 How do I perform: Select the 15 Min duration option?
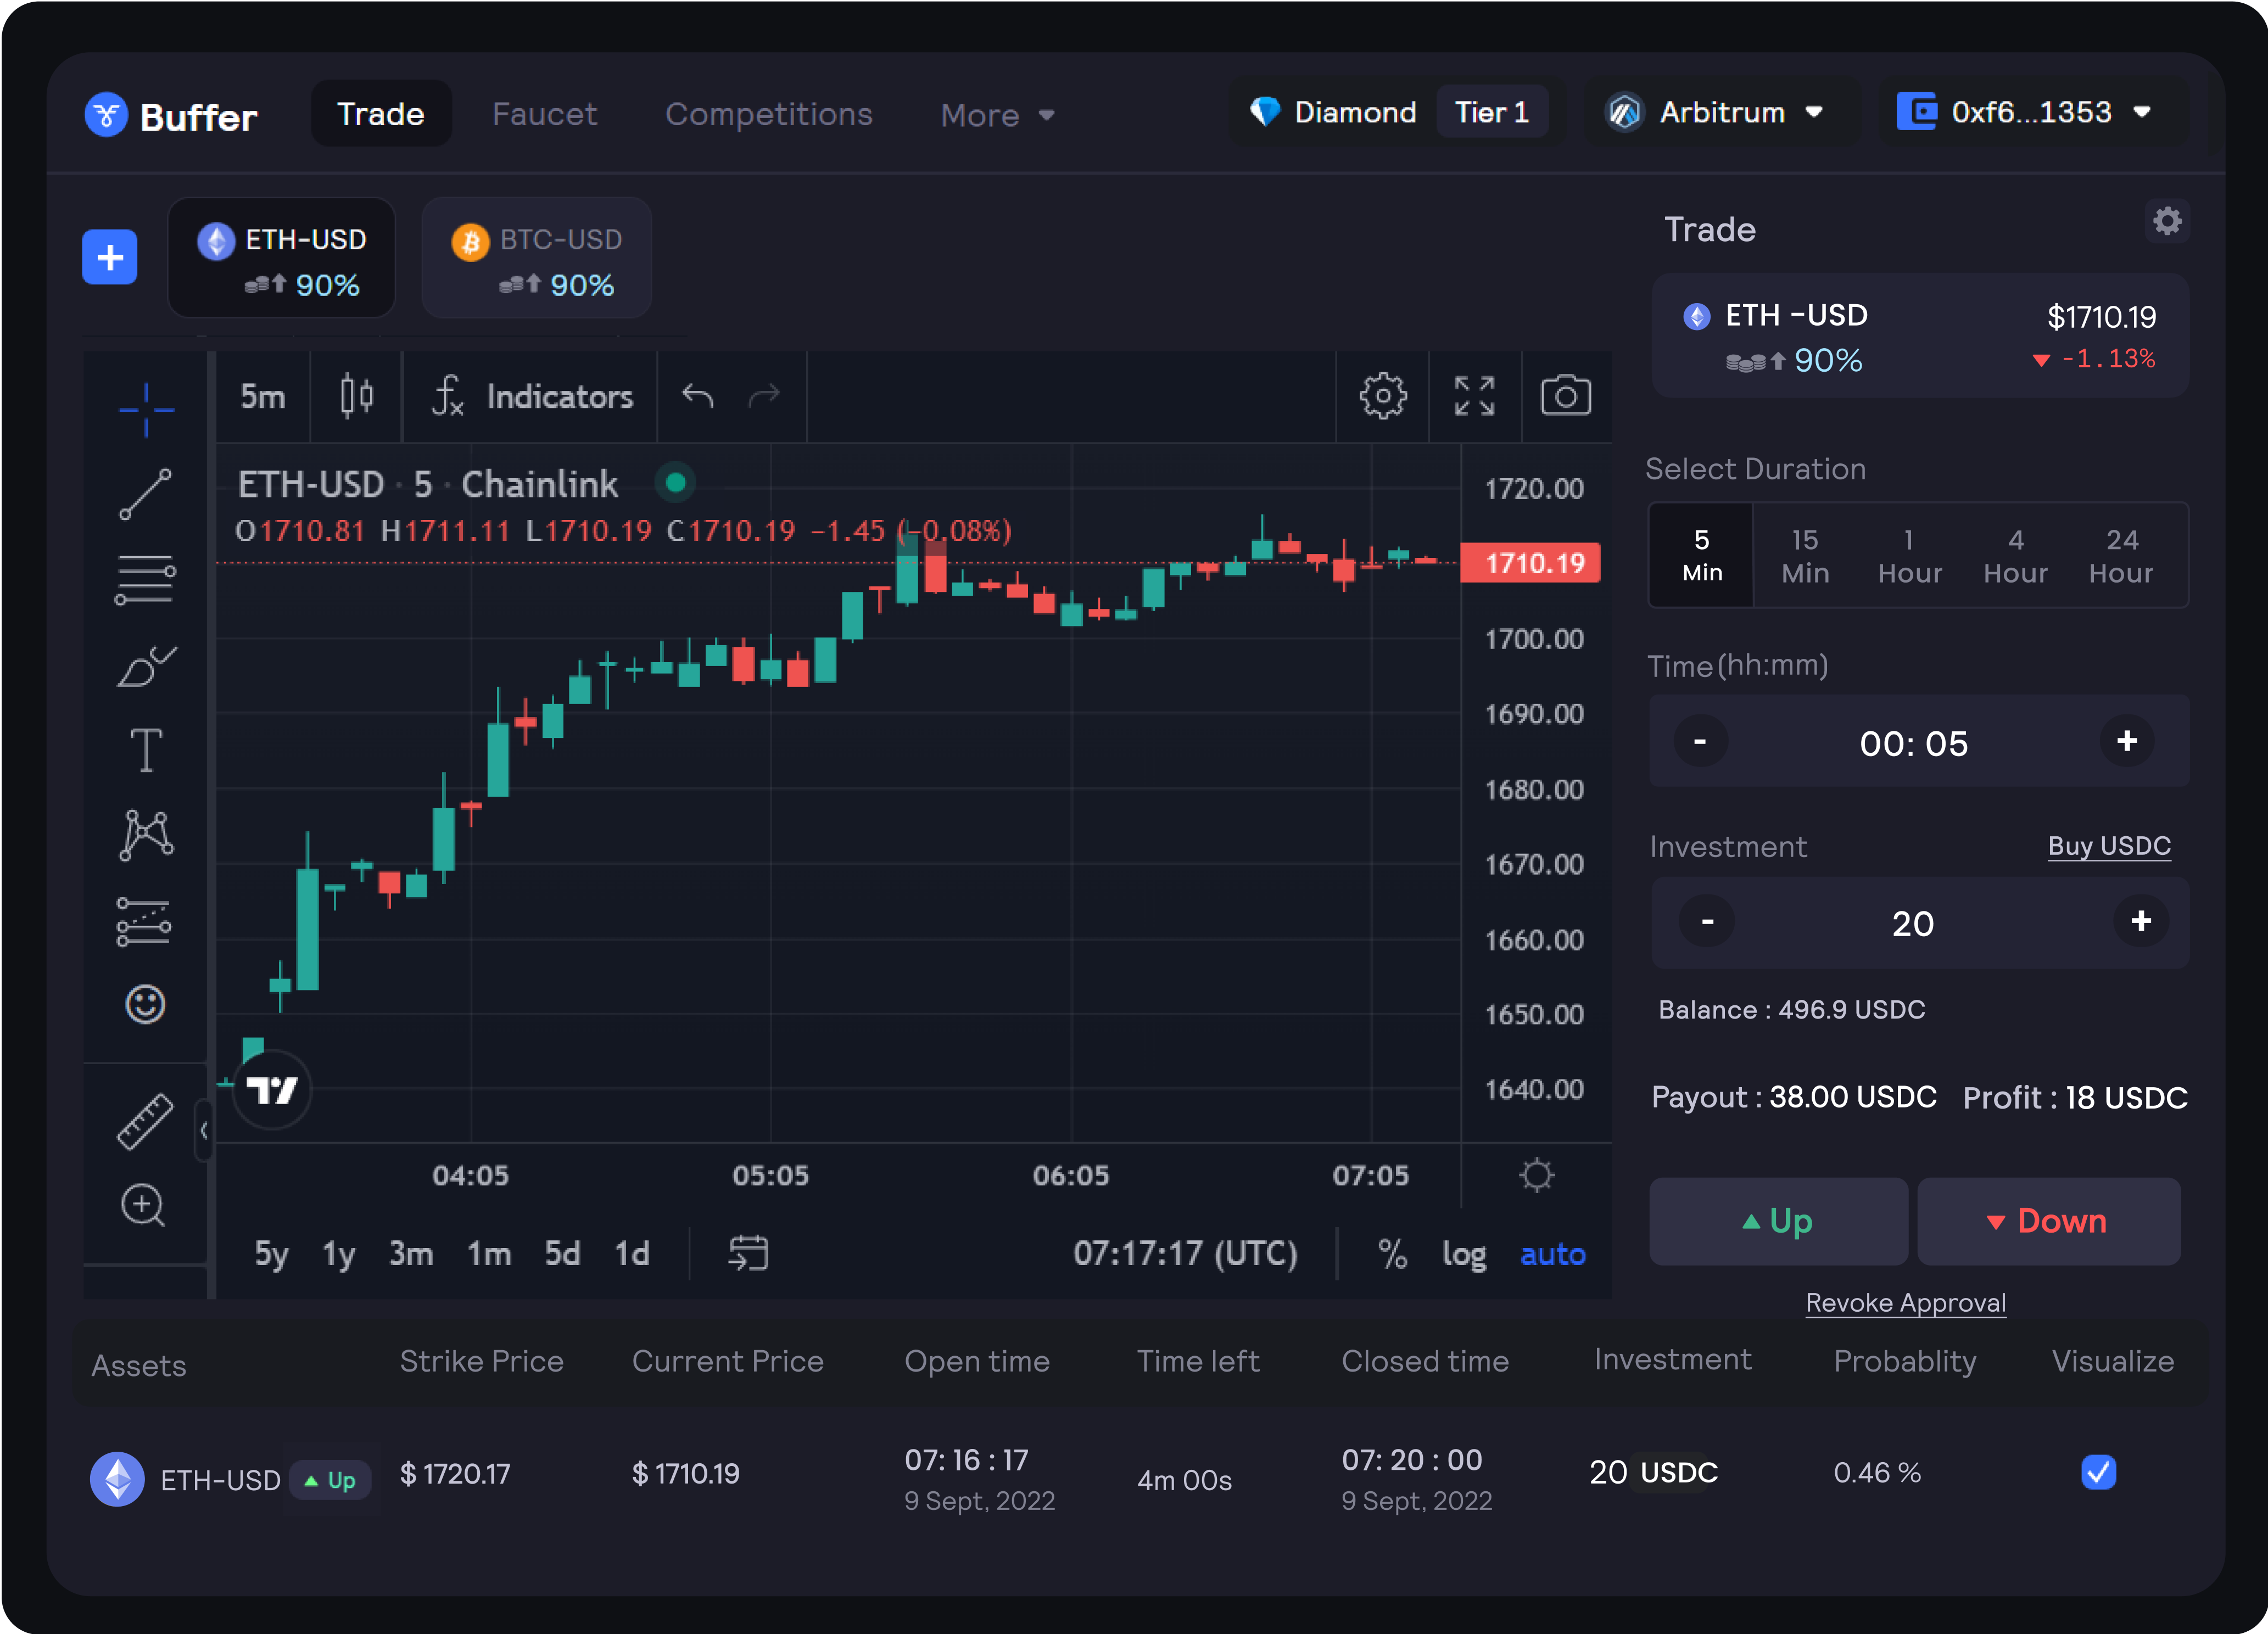pyautogui.click(x=1804, y=555)
